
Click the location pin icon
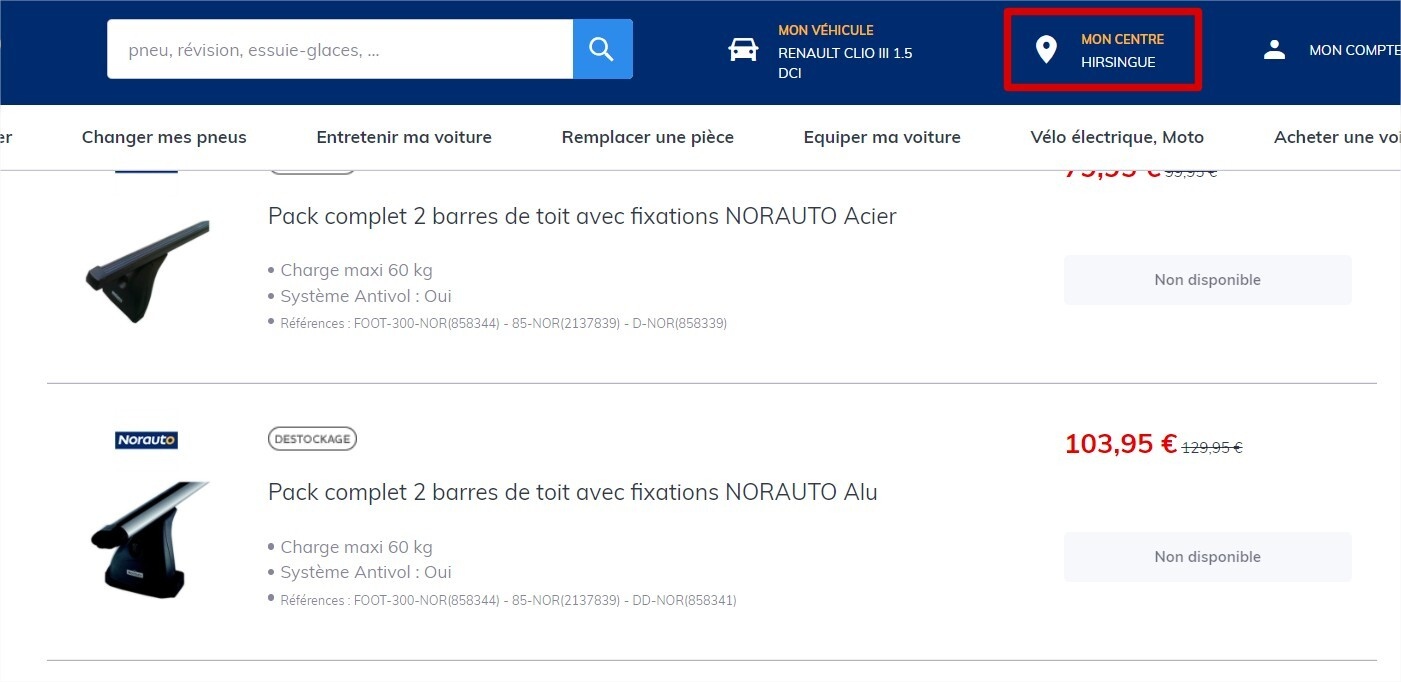pyautogui.click(x=1046, y=50)
